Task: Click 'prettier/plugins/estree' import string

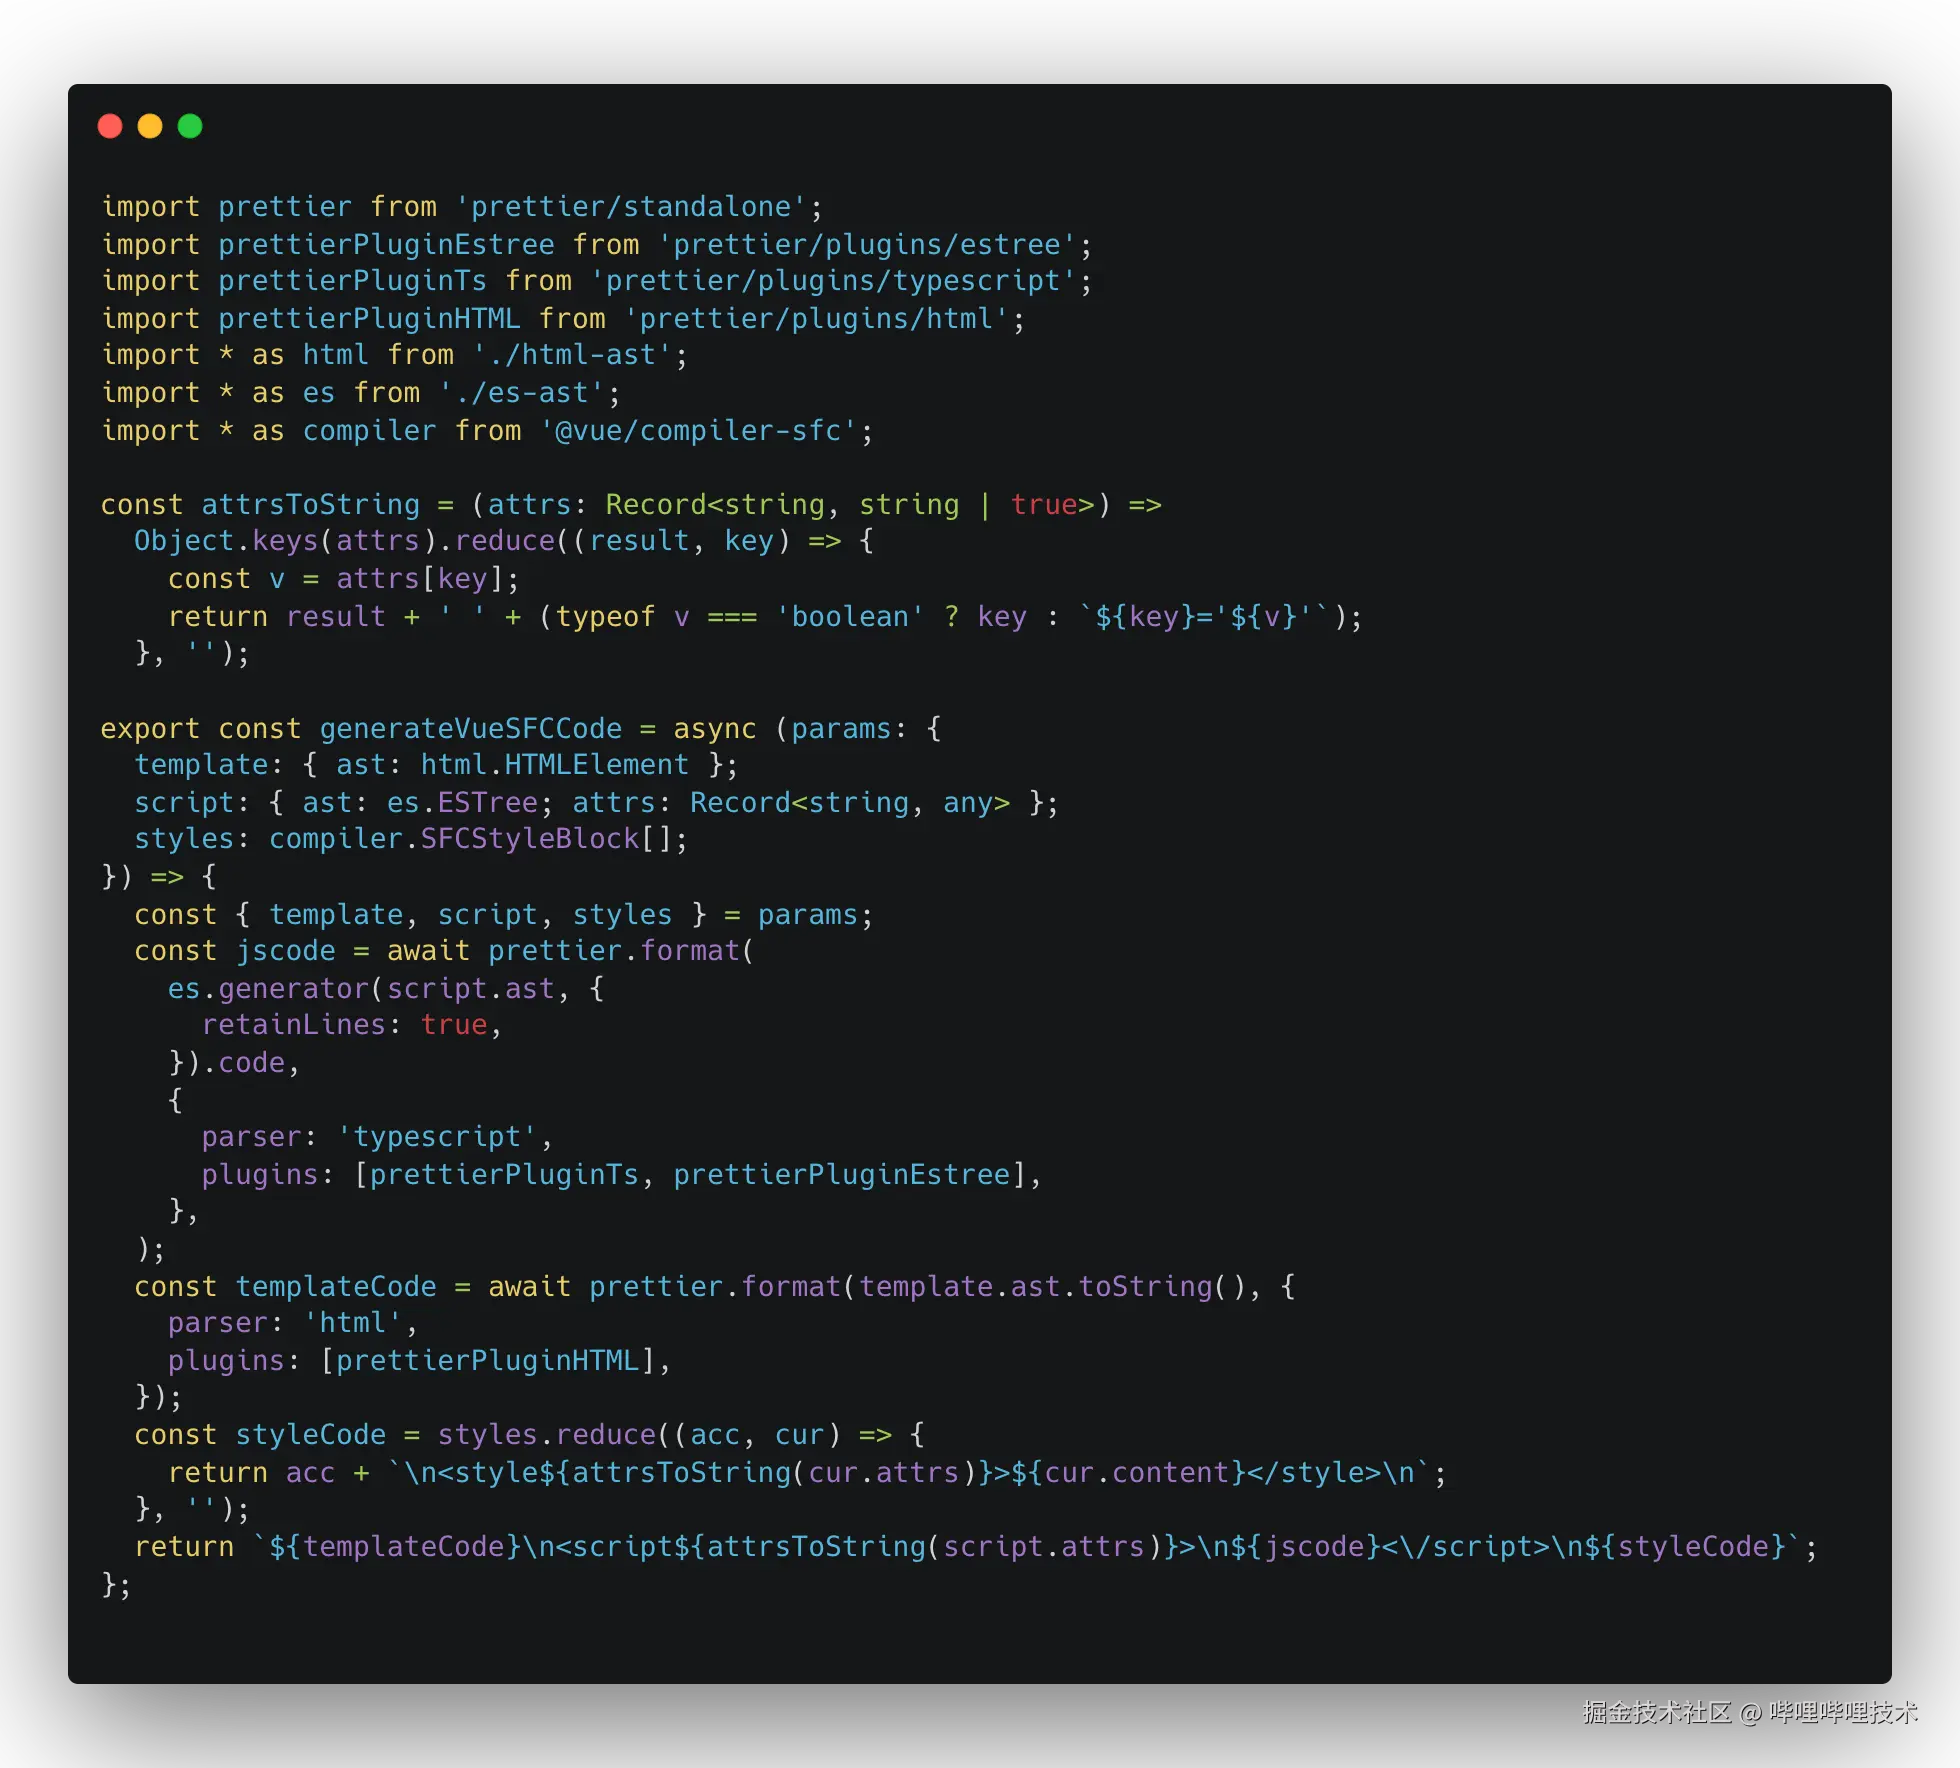Action: coord(866,245)
